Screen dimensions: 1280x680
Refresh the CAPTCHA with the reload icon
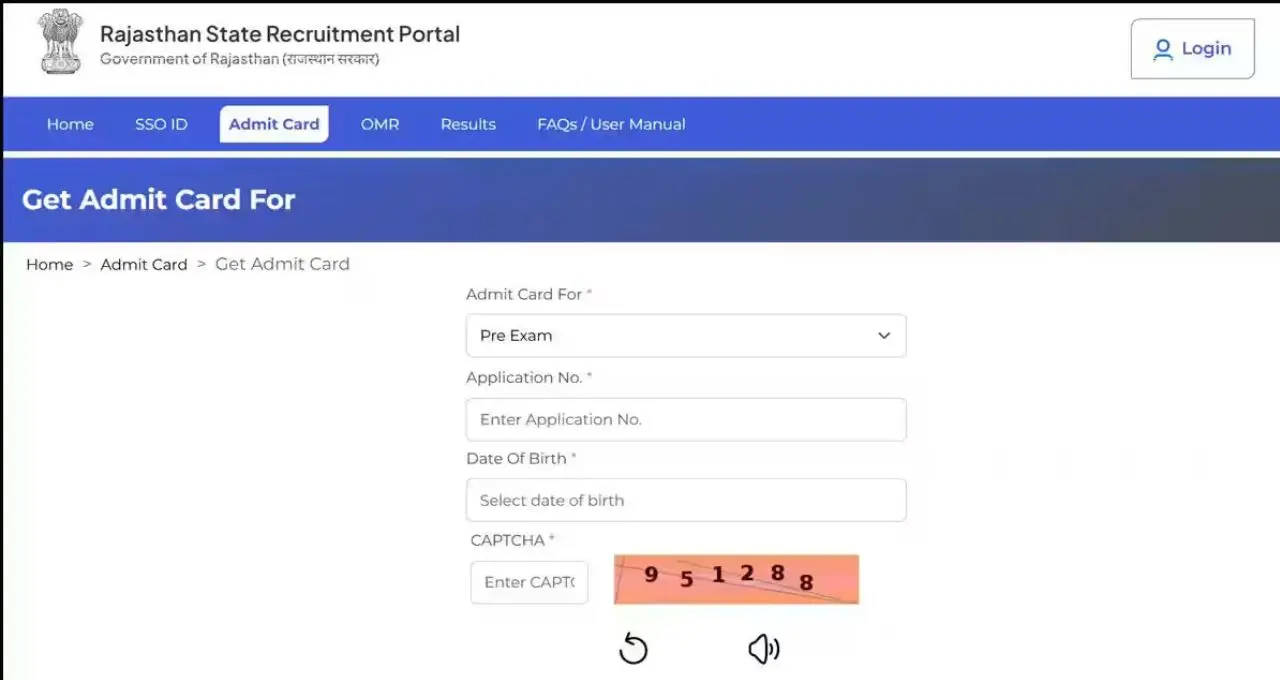click(x=633, y=649)
